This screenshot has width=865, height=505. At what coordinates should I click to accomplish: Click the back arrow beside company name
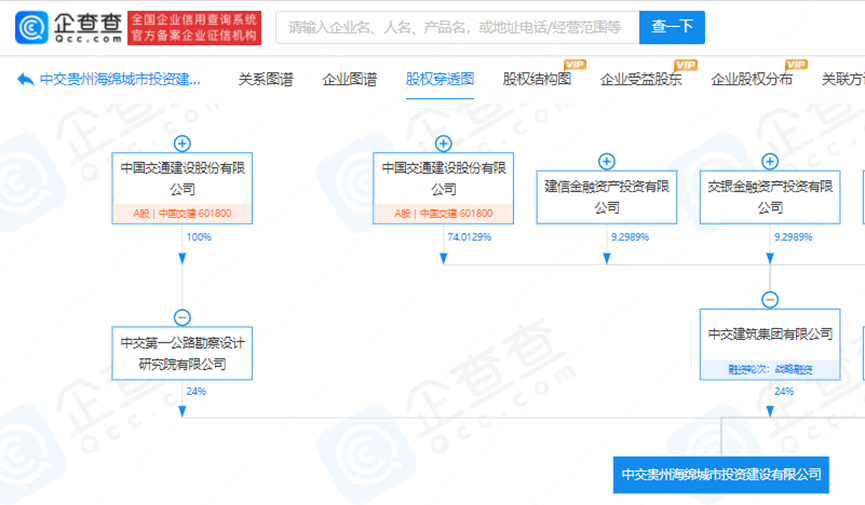click(25, 79)
